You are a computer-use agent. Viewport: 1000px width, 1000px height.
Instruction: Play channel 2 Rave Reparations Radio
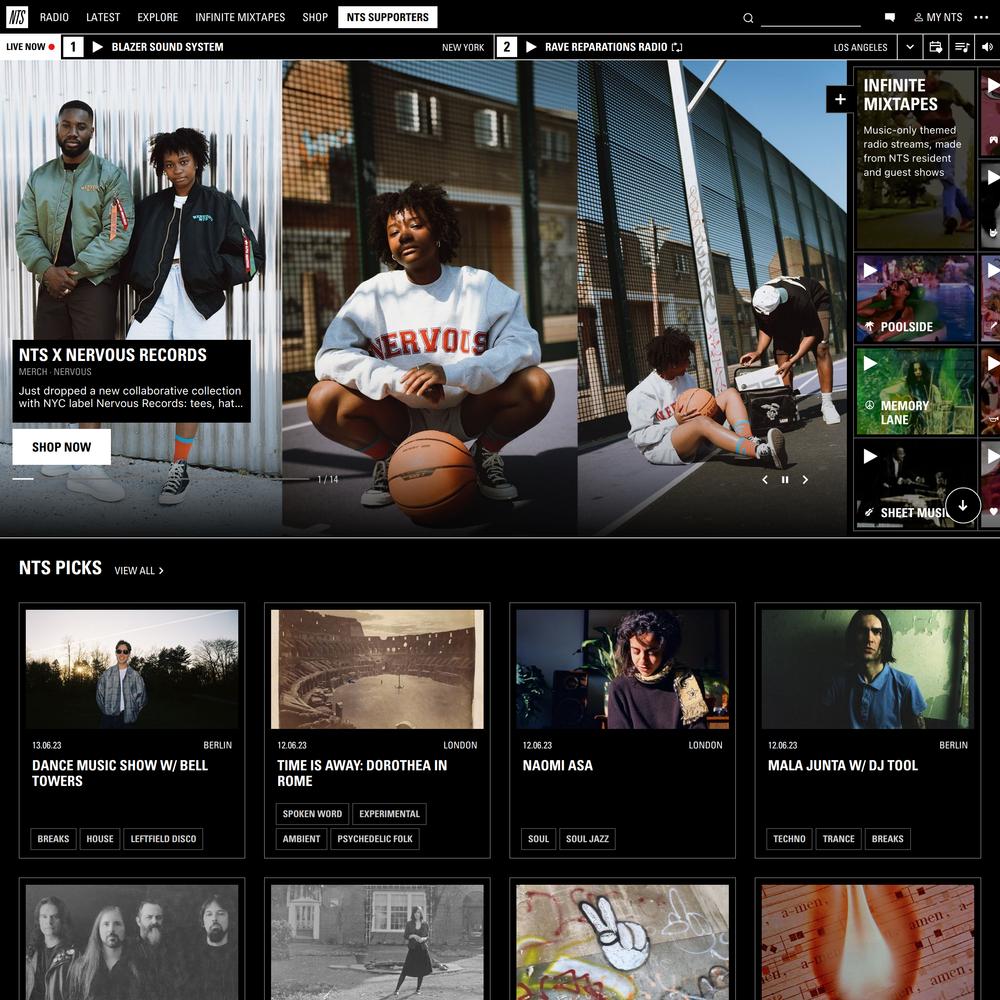[531, 47]
